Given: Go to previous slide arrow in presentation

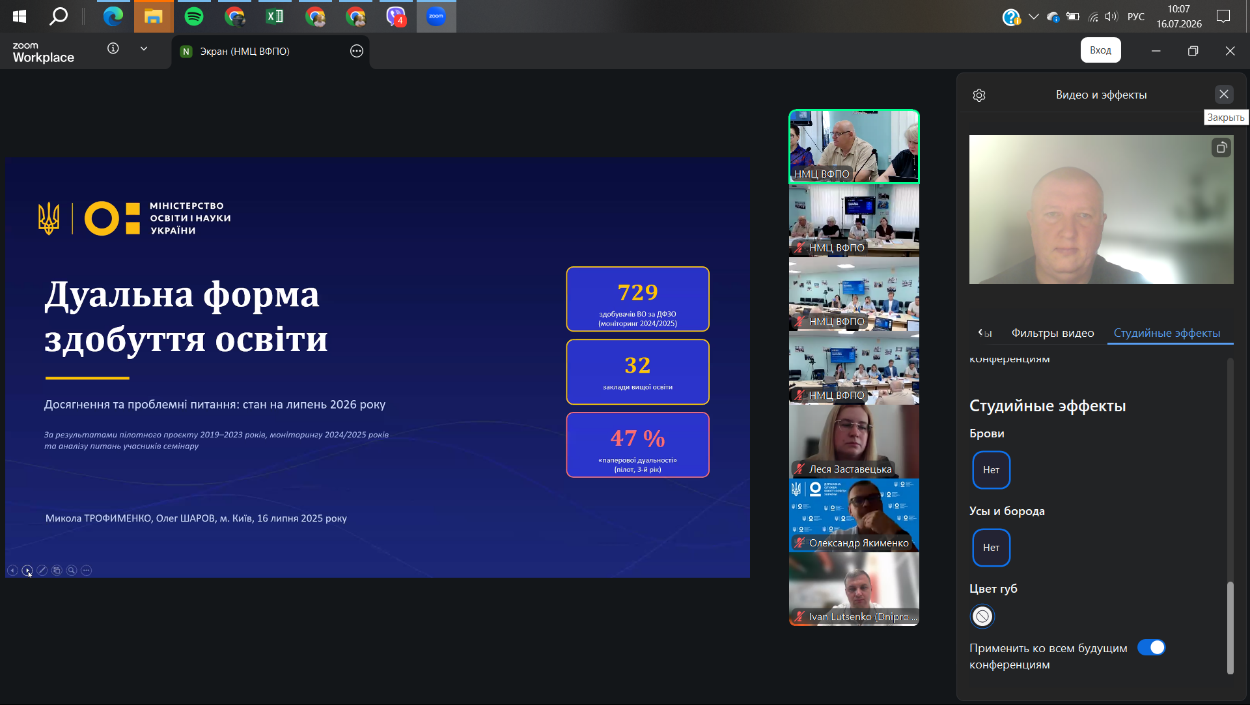Looking at the screenshot, I should pyautogui.click(x=12, y=570).
